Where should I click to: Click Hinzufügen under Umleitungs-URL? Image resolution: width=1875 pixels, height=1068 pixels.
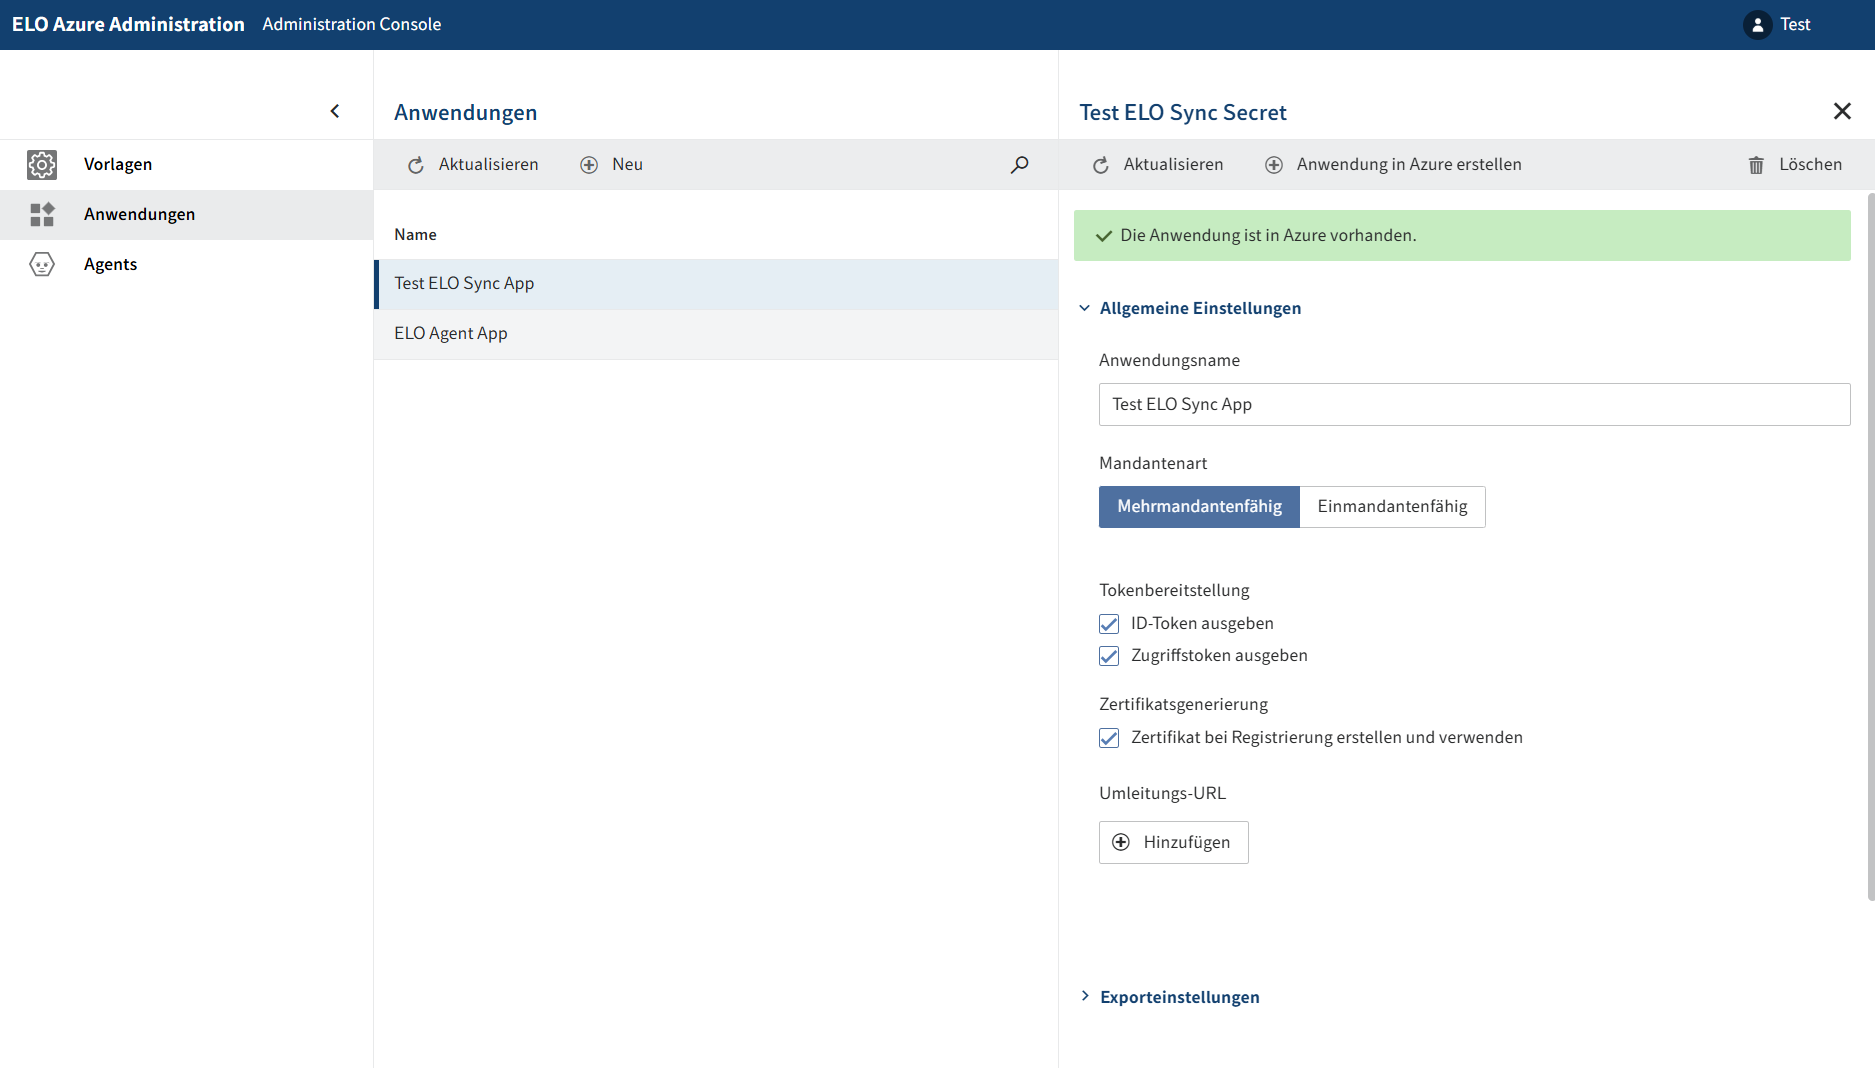click(x=1173, y=842)
